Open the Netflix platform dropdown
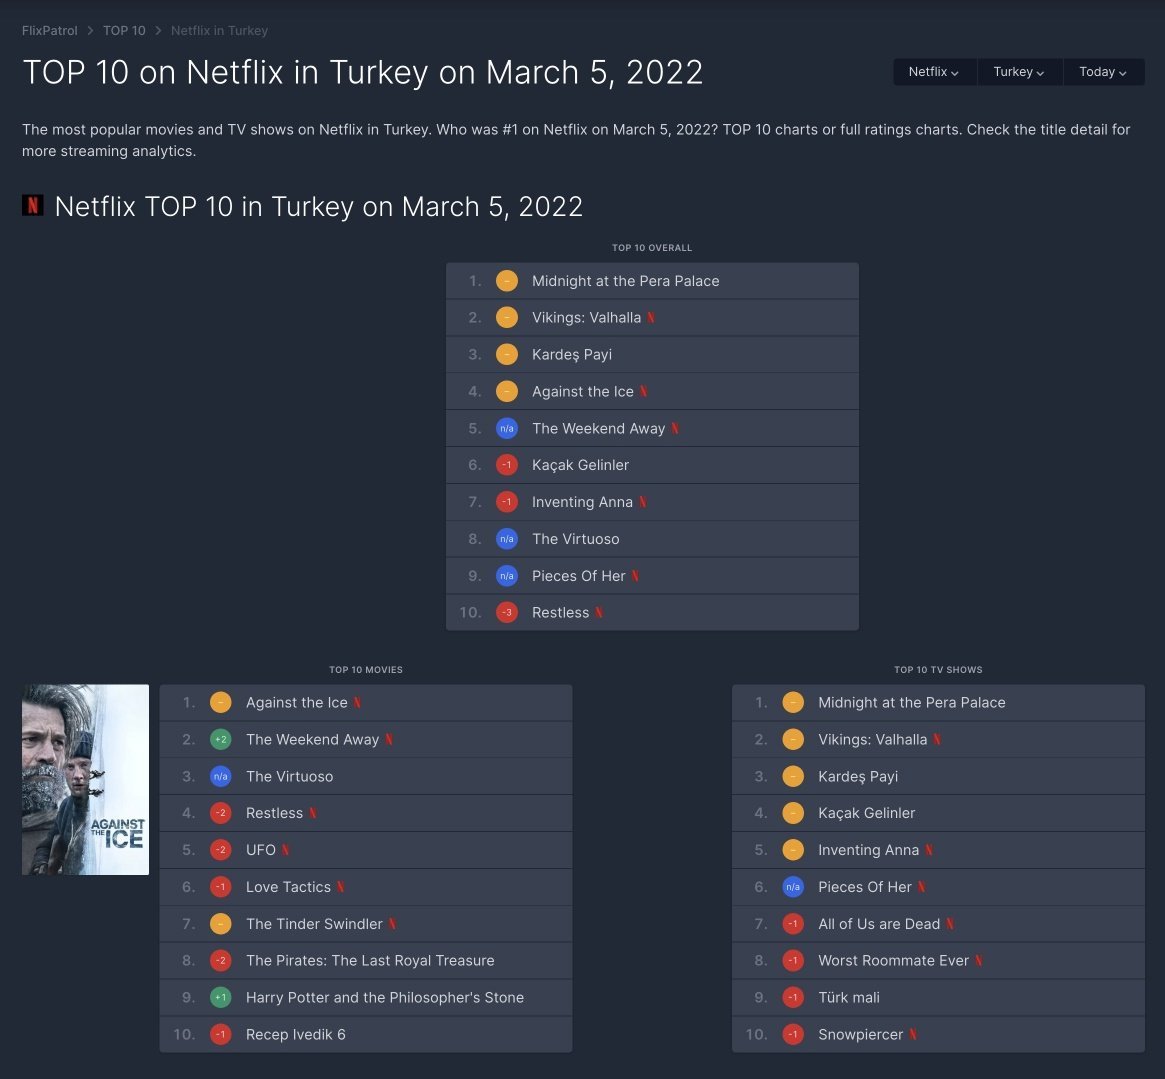This screenshot has width=1165, height=1079. [x=934, y=72]
